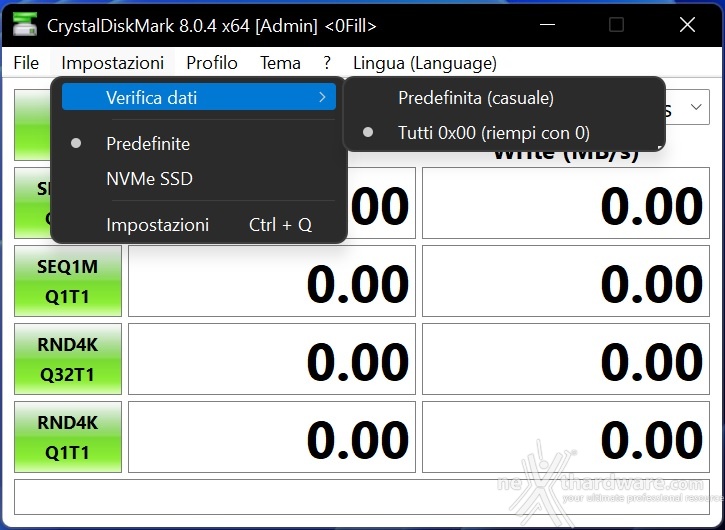Open the Lingua (Language) menu

point(425,63)
